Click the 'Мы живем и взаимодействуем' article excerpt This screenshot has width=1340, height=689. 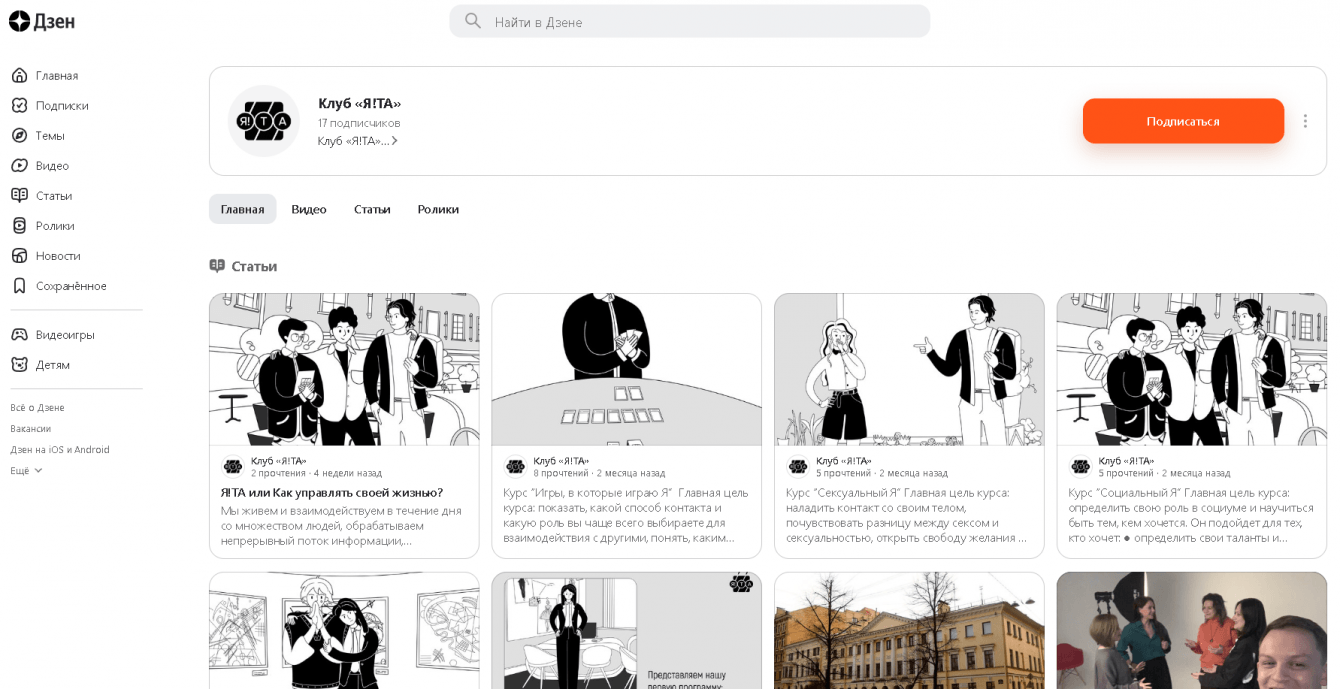[x=341, y=526]
